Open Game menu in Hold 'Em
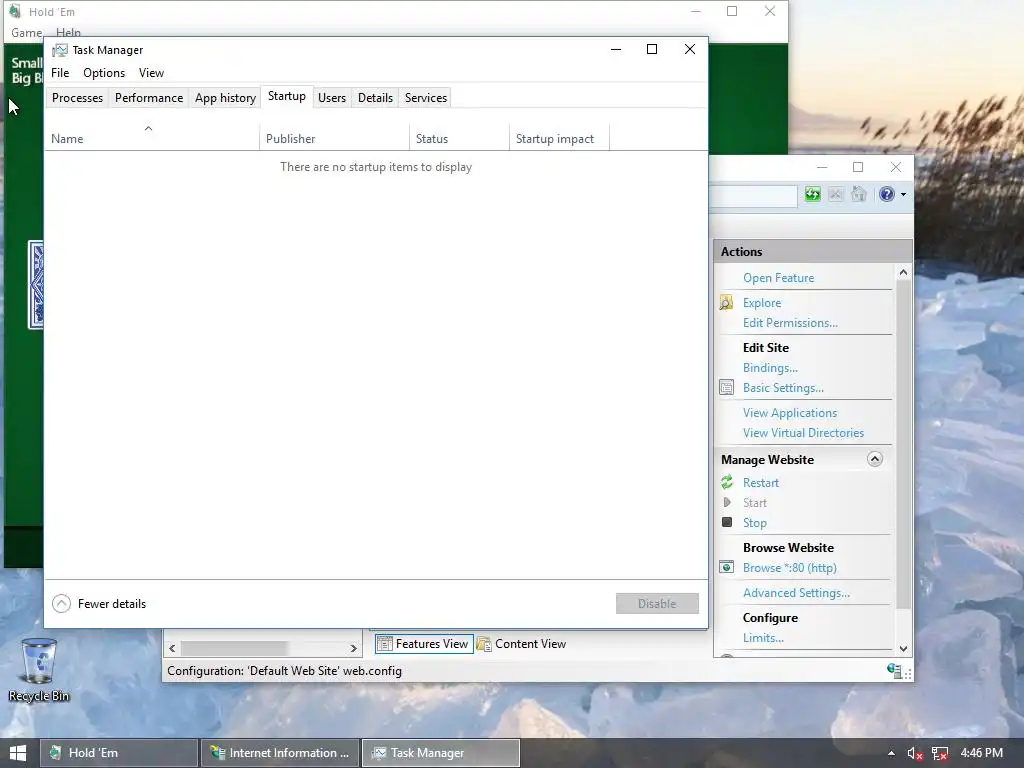The width and height of the screenshot is (1024, 768). point(26,33)
